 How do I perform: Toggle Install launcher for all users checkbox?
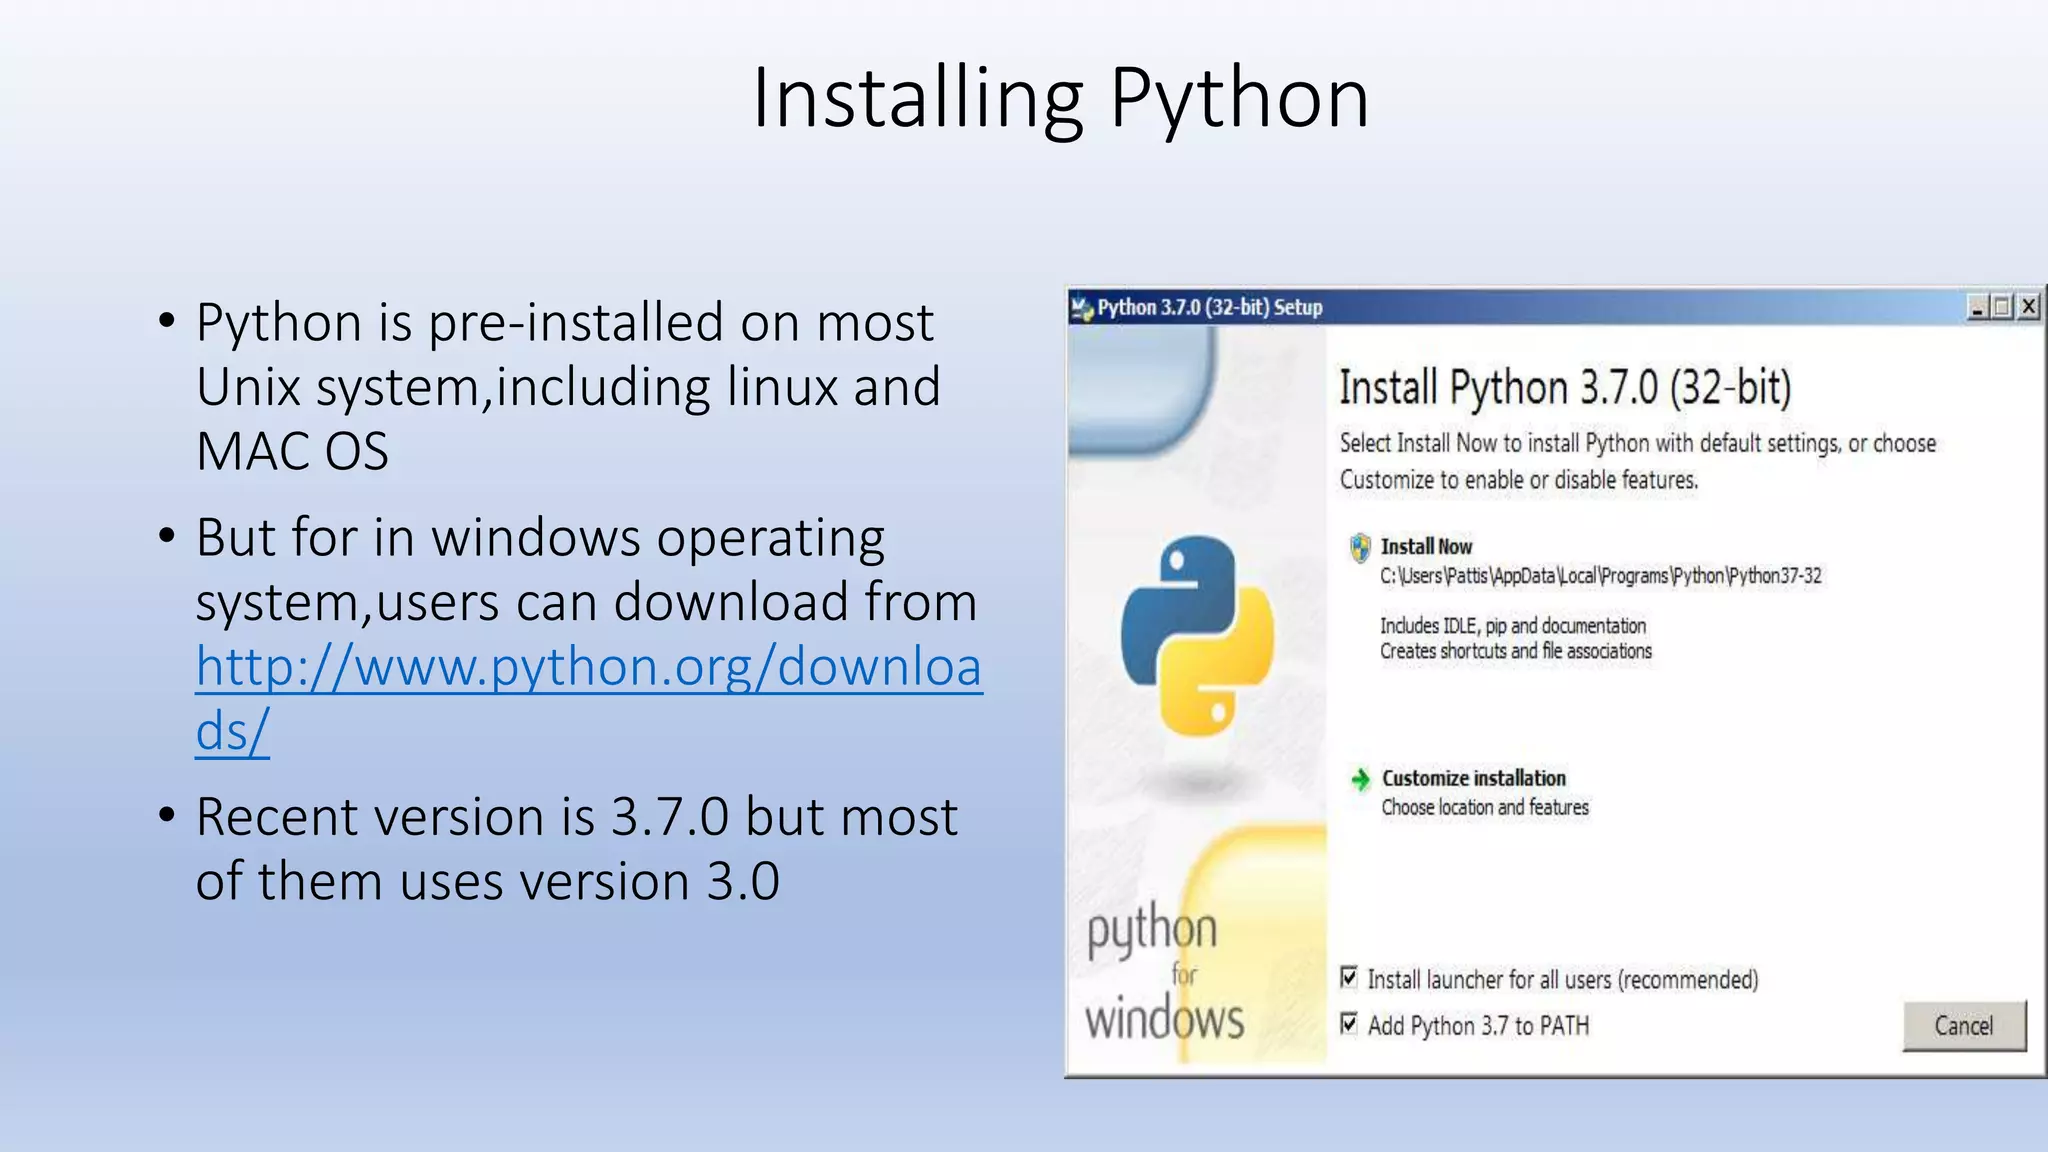[x=1349, y=977]
